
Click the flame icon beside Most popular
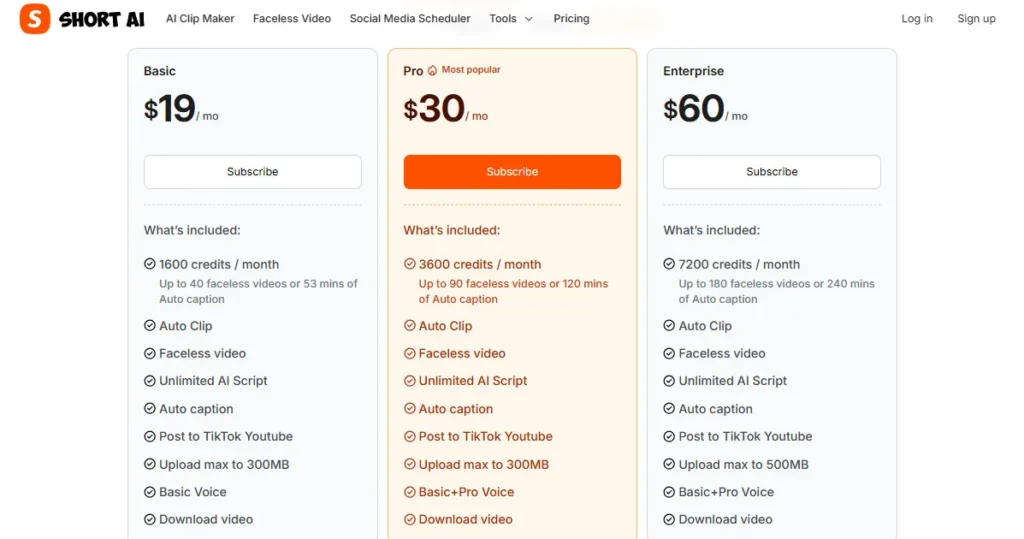(433, 71)
